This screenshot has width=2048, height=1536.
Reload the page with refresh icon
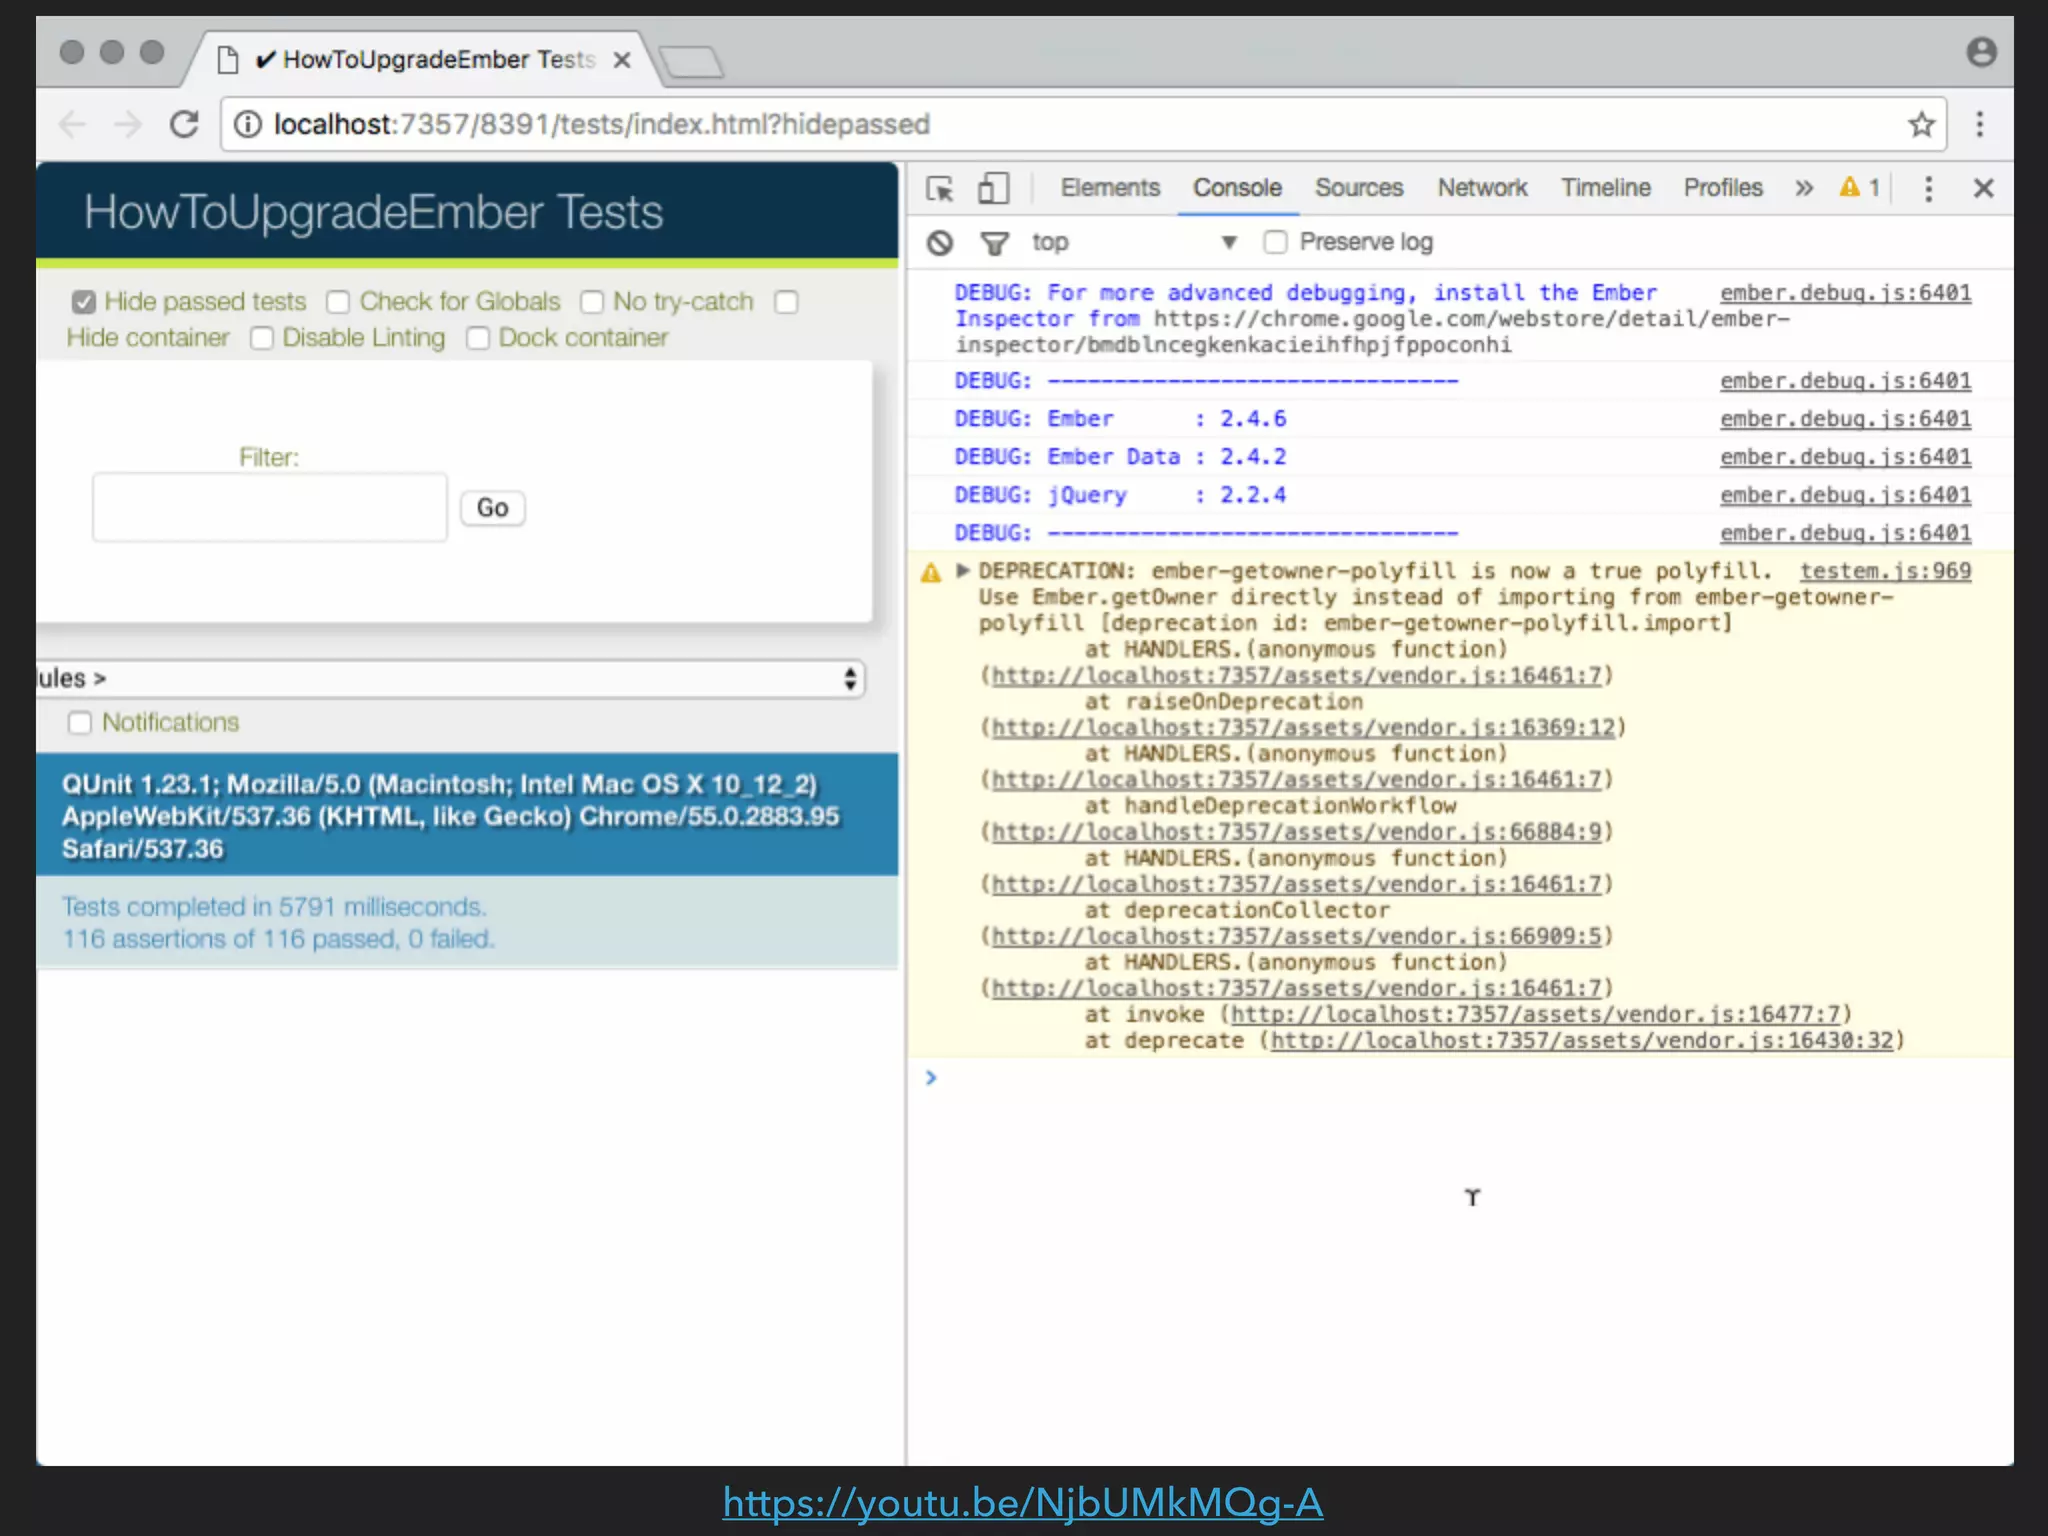coord(184,124)
